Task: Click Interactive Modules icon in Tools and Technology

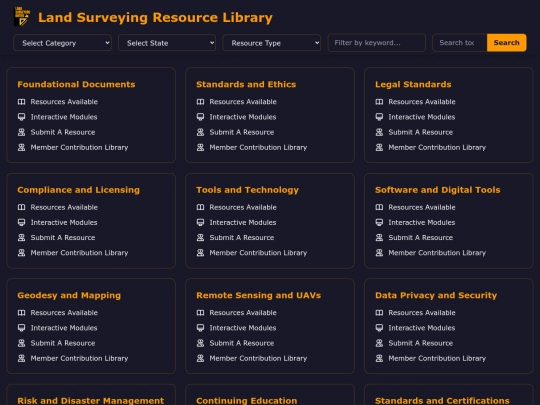Action: [200, 222]
